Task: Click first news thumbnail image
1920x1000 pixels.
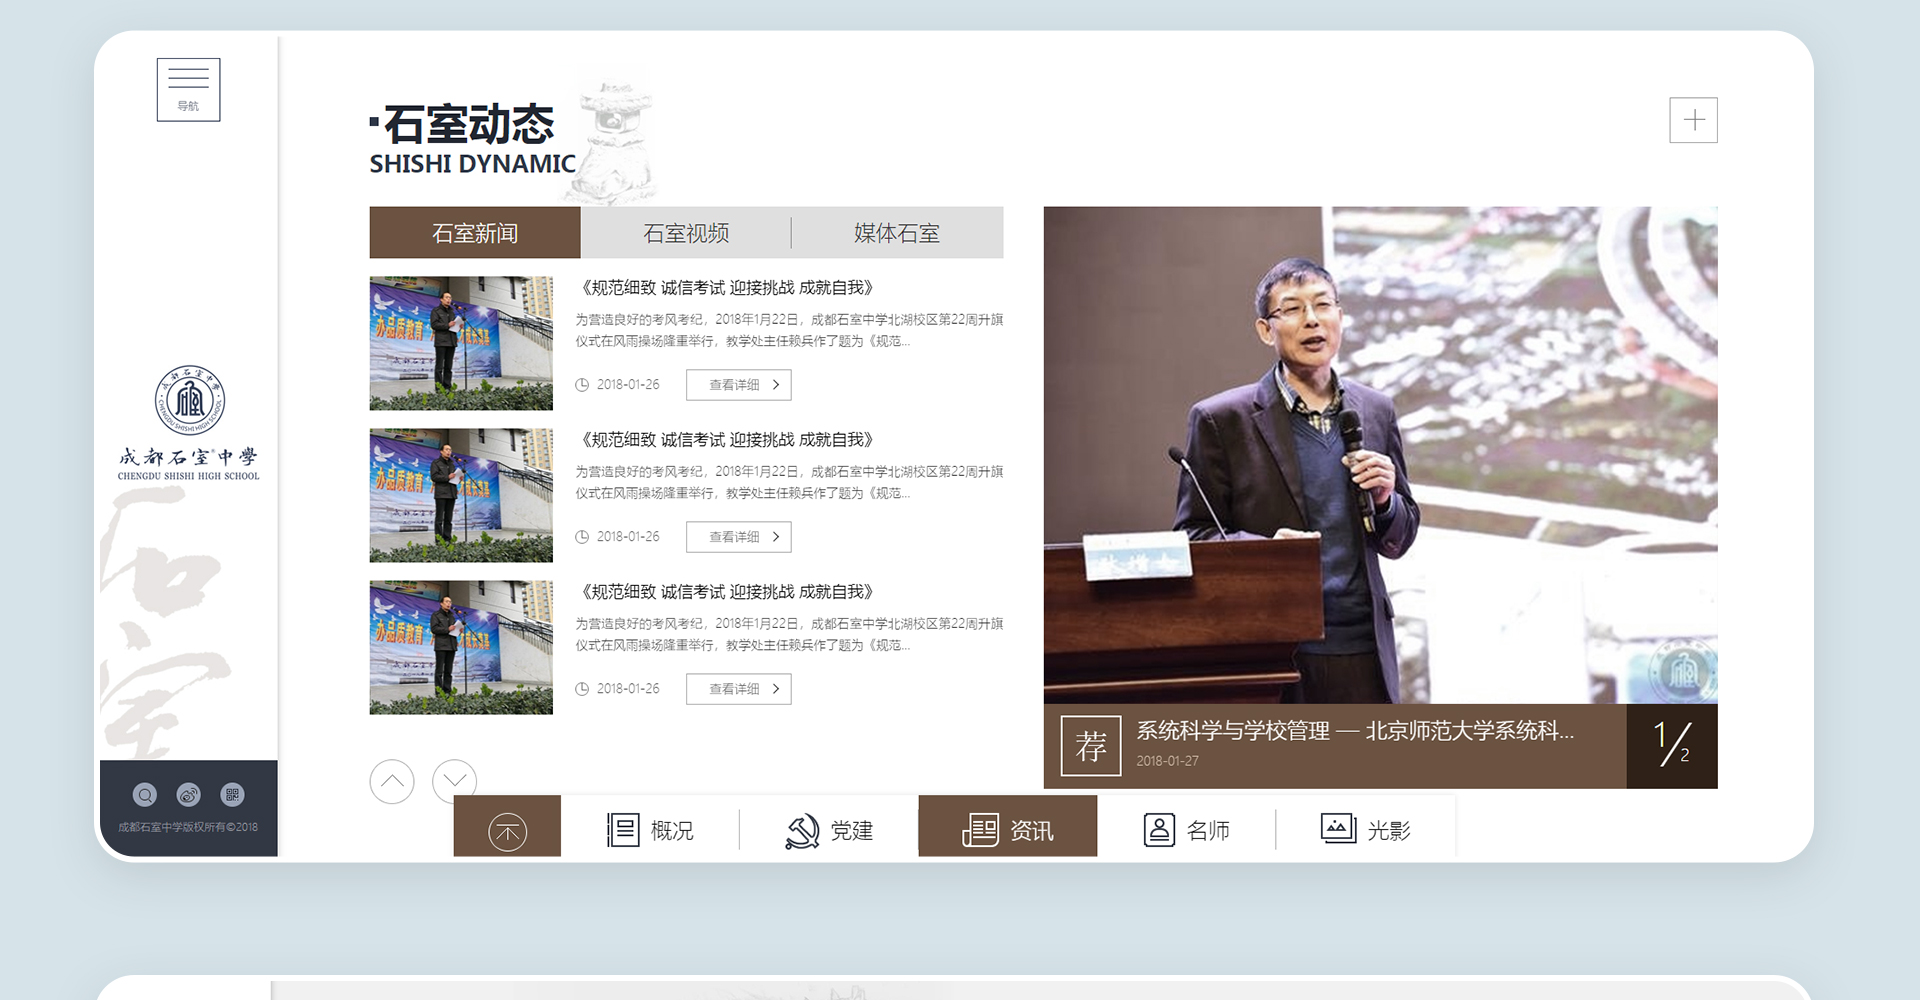Action: coord(461,343)
